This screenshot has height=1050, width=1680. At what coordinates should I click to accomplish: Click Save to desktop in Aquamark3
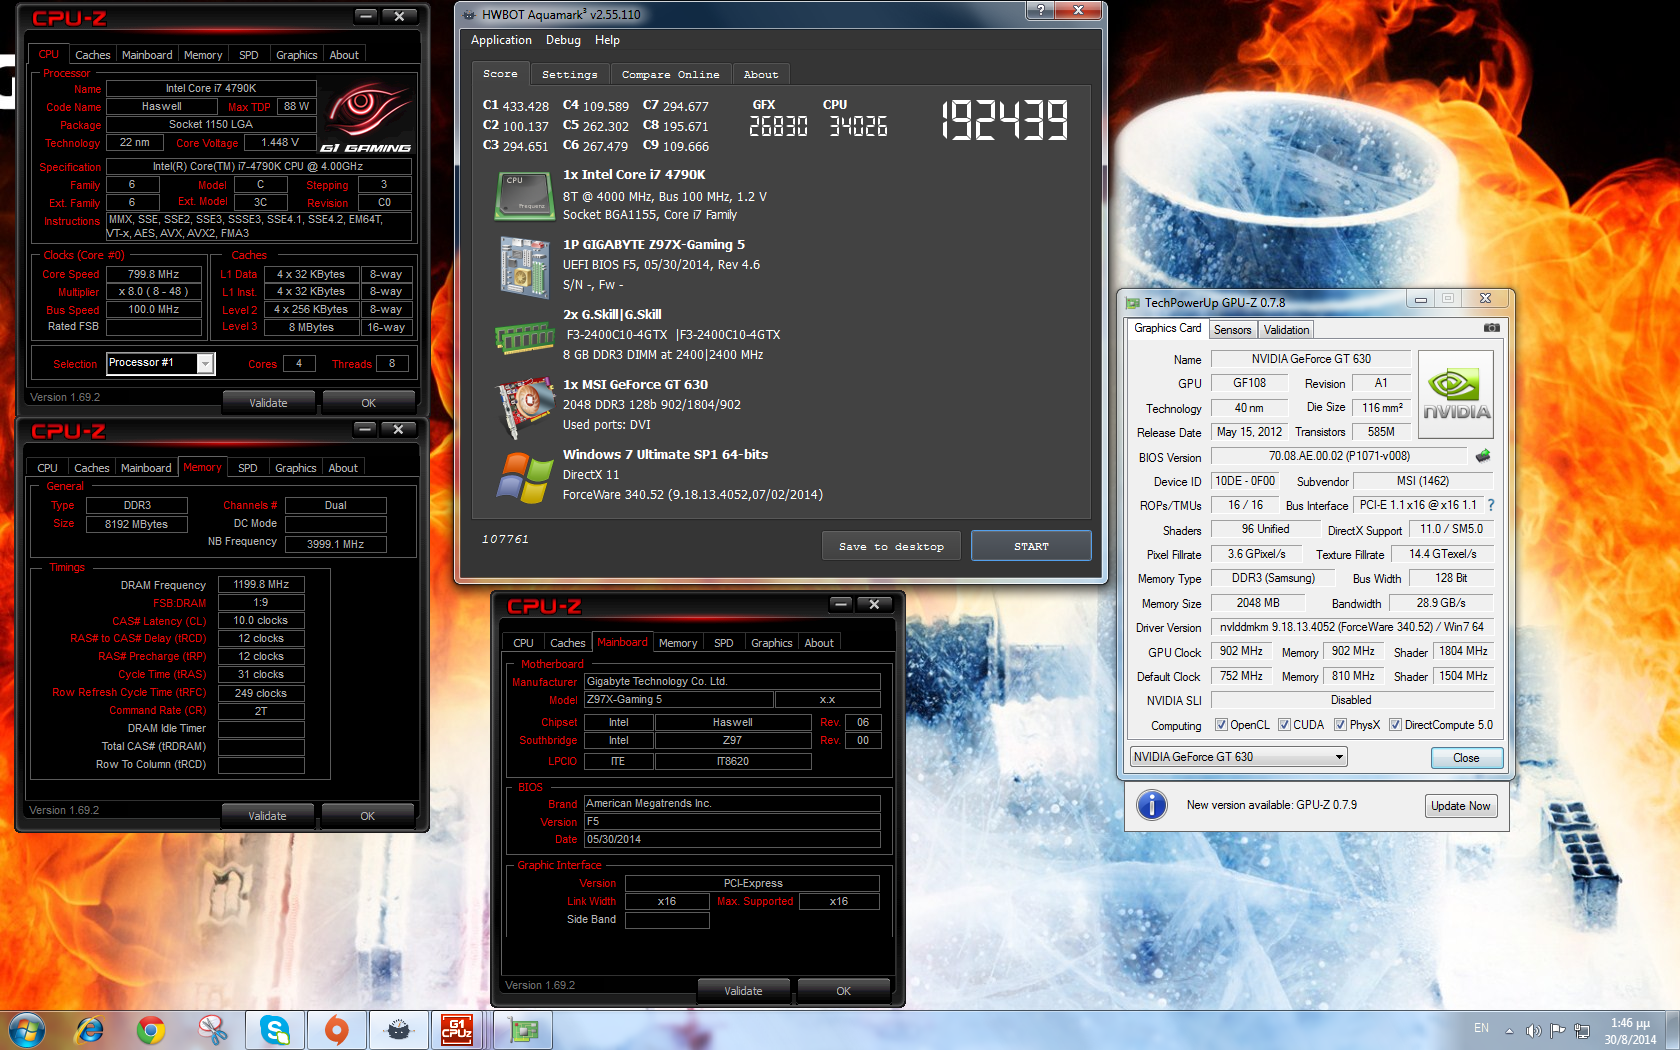pos(891,546)
